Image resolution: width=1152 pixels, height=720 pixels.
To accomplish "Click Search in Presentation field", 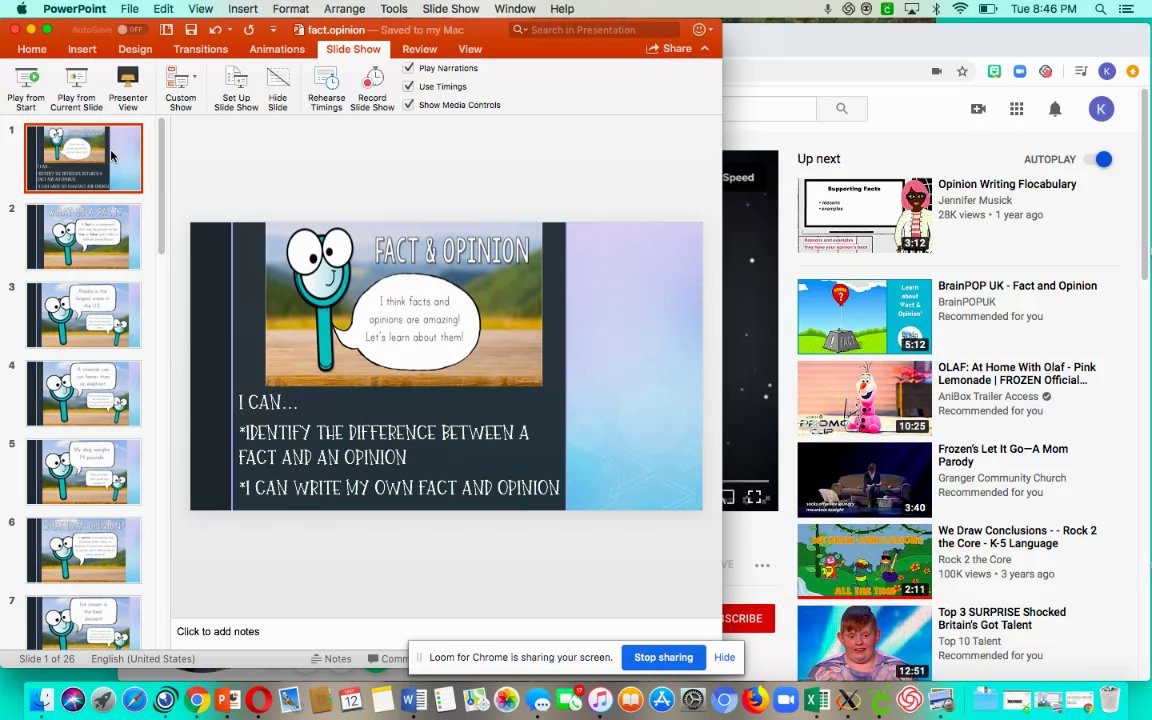I will click(x=594, y=29).
